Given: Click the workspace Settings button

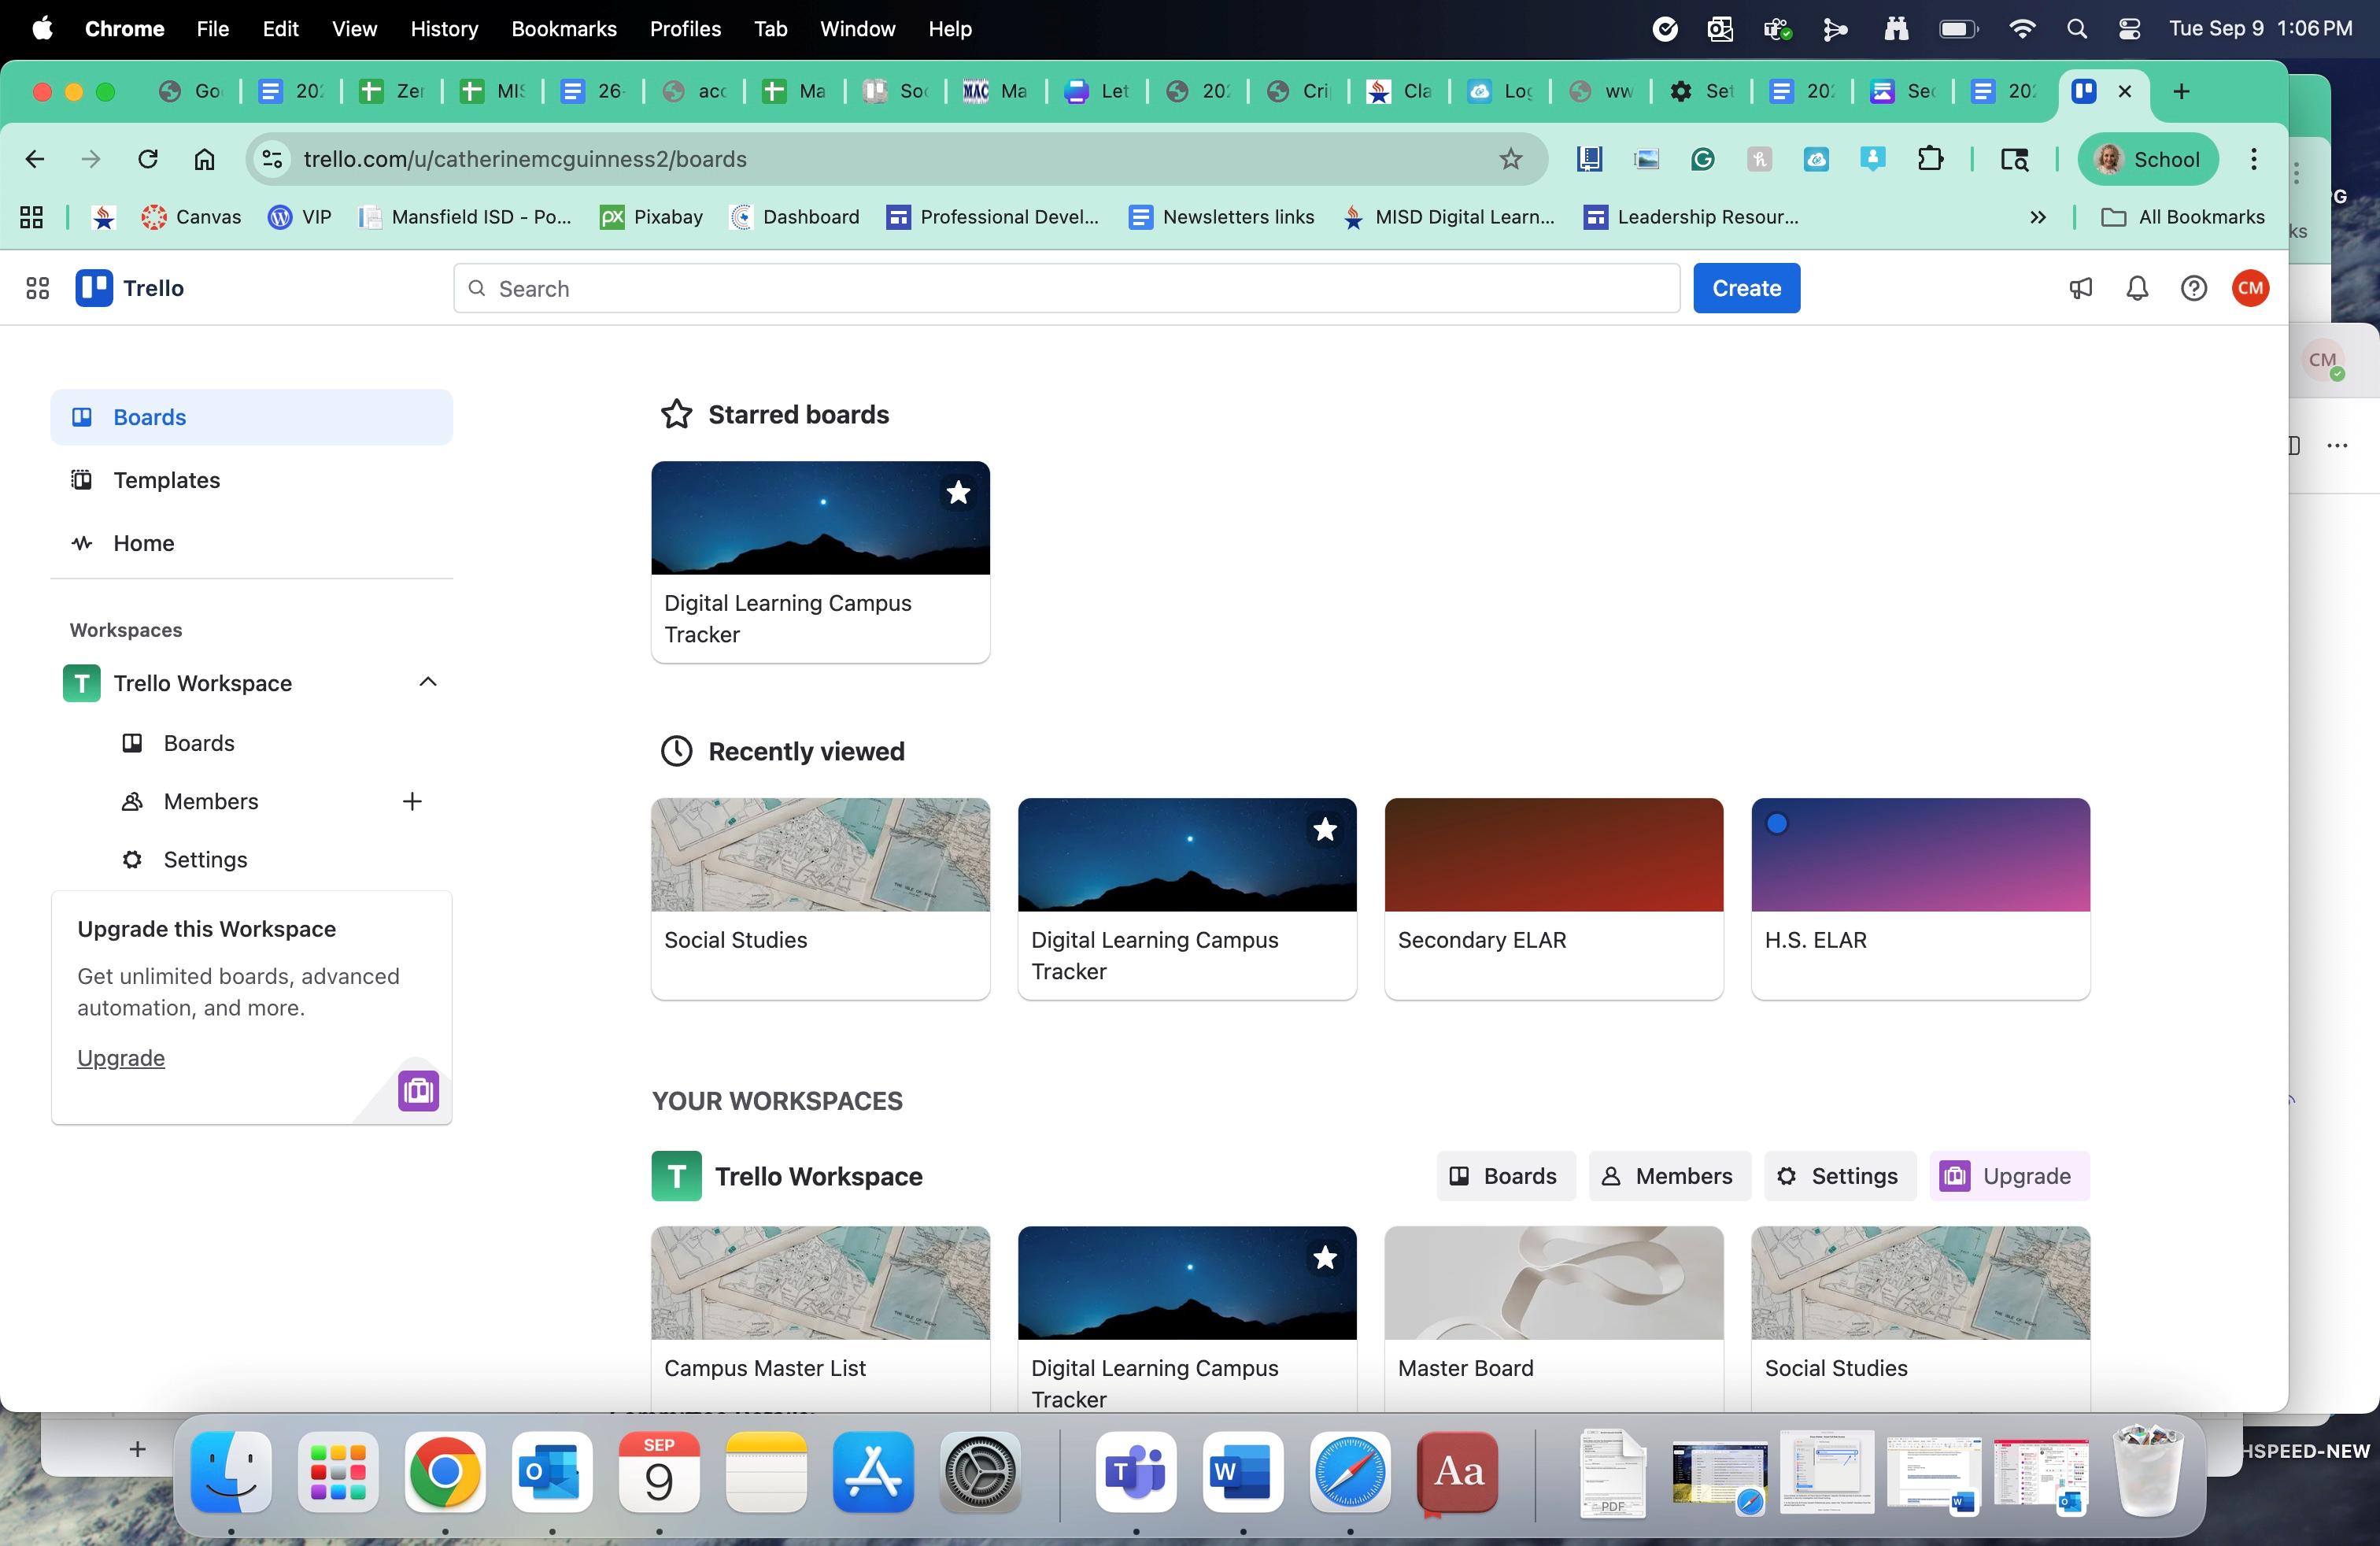Looking at the screenshot, I should pos(1839,1176).
